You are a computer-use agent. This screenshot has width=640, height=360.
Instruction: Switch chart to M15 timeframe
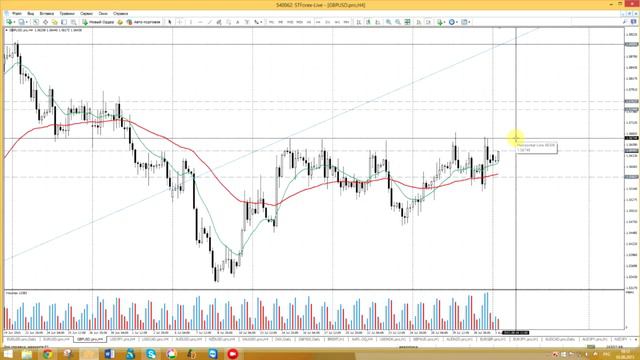(x=290, y=22)
